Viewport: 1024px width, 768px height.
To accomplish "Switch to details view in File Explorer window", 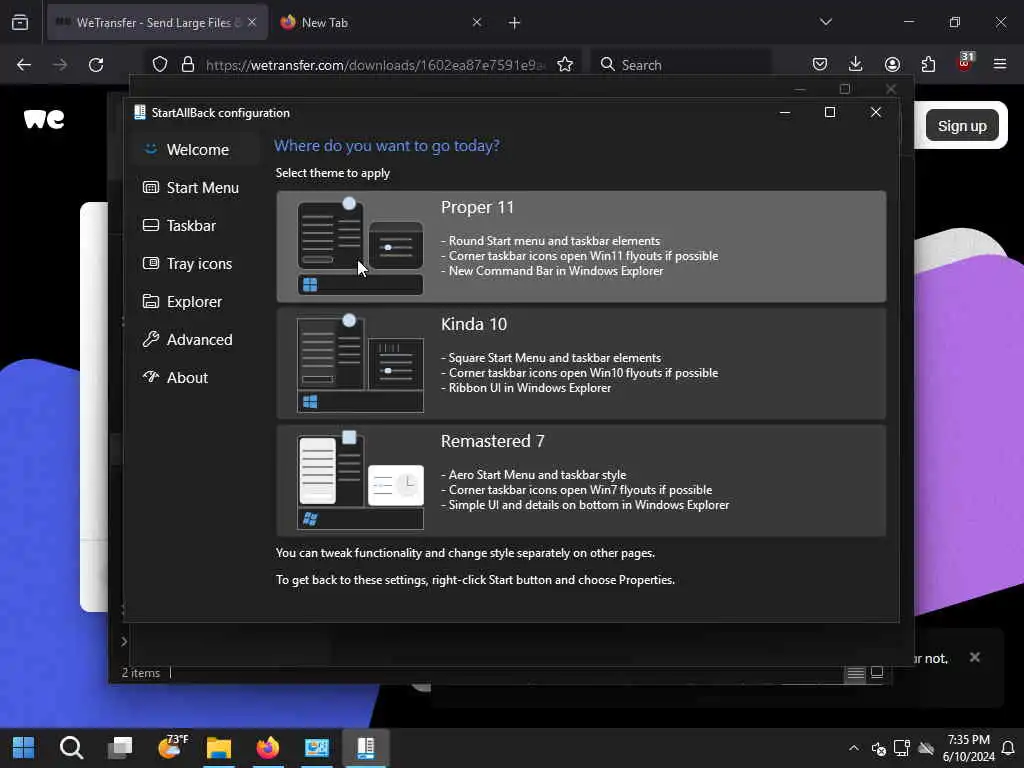I will 856,673.
